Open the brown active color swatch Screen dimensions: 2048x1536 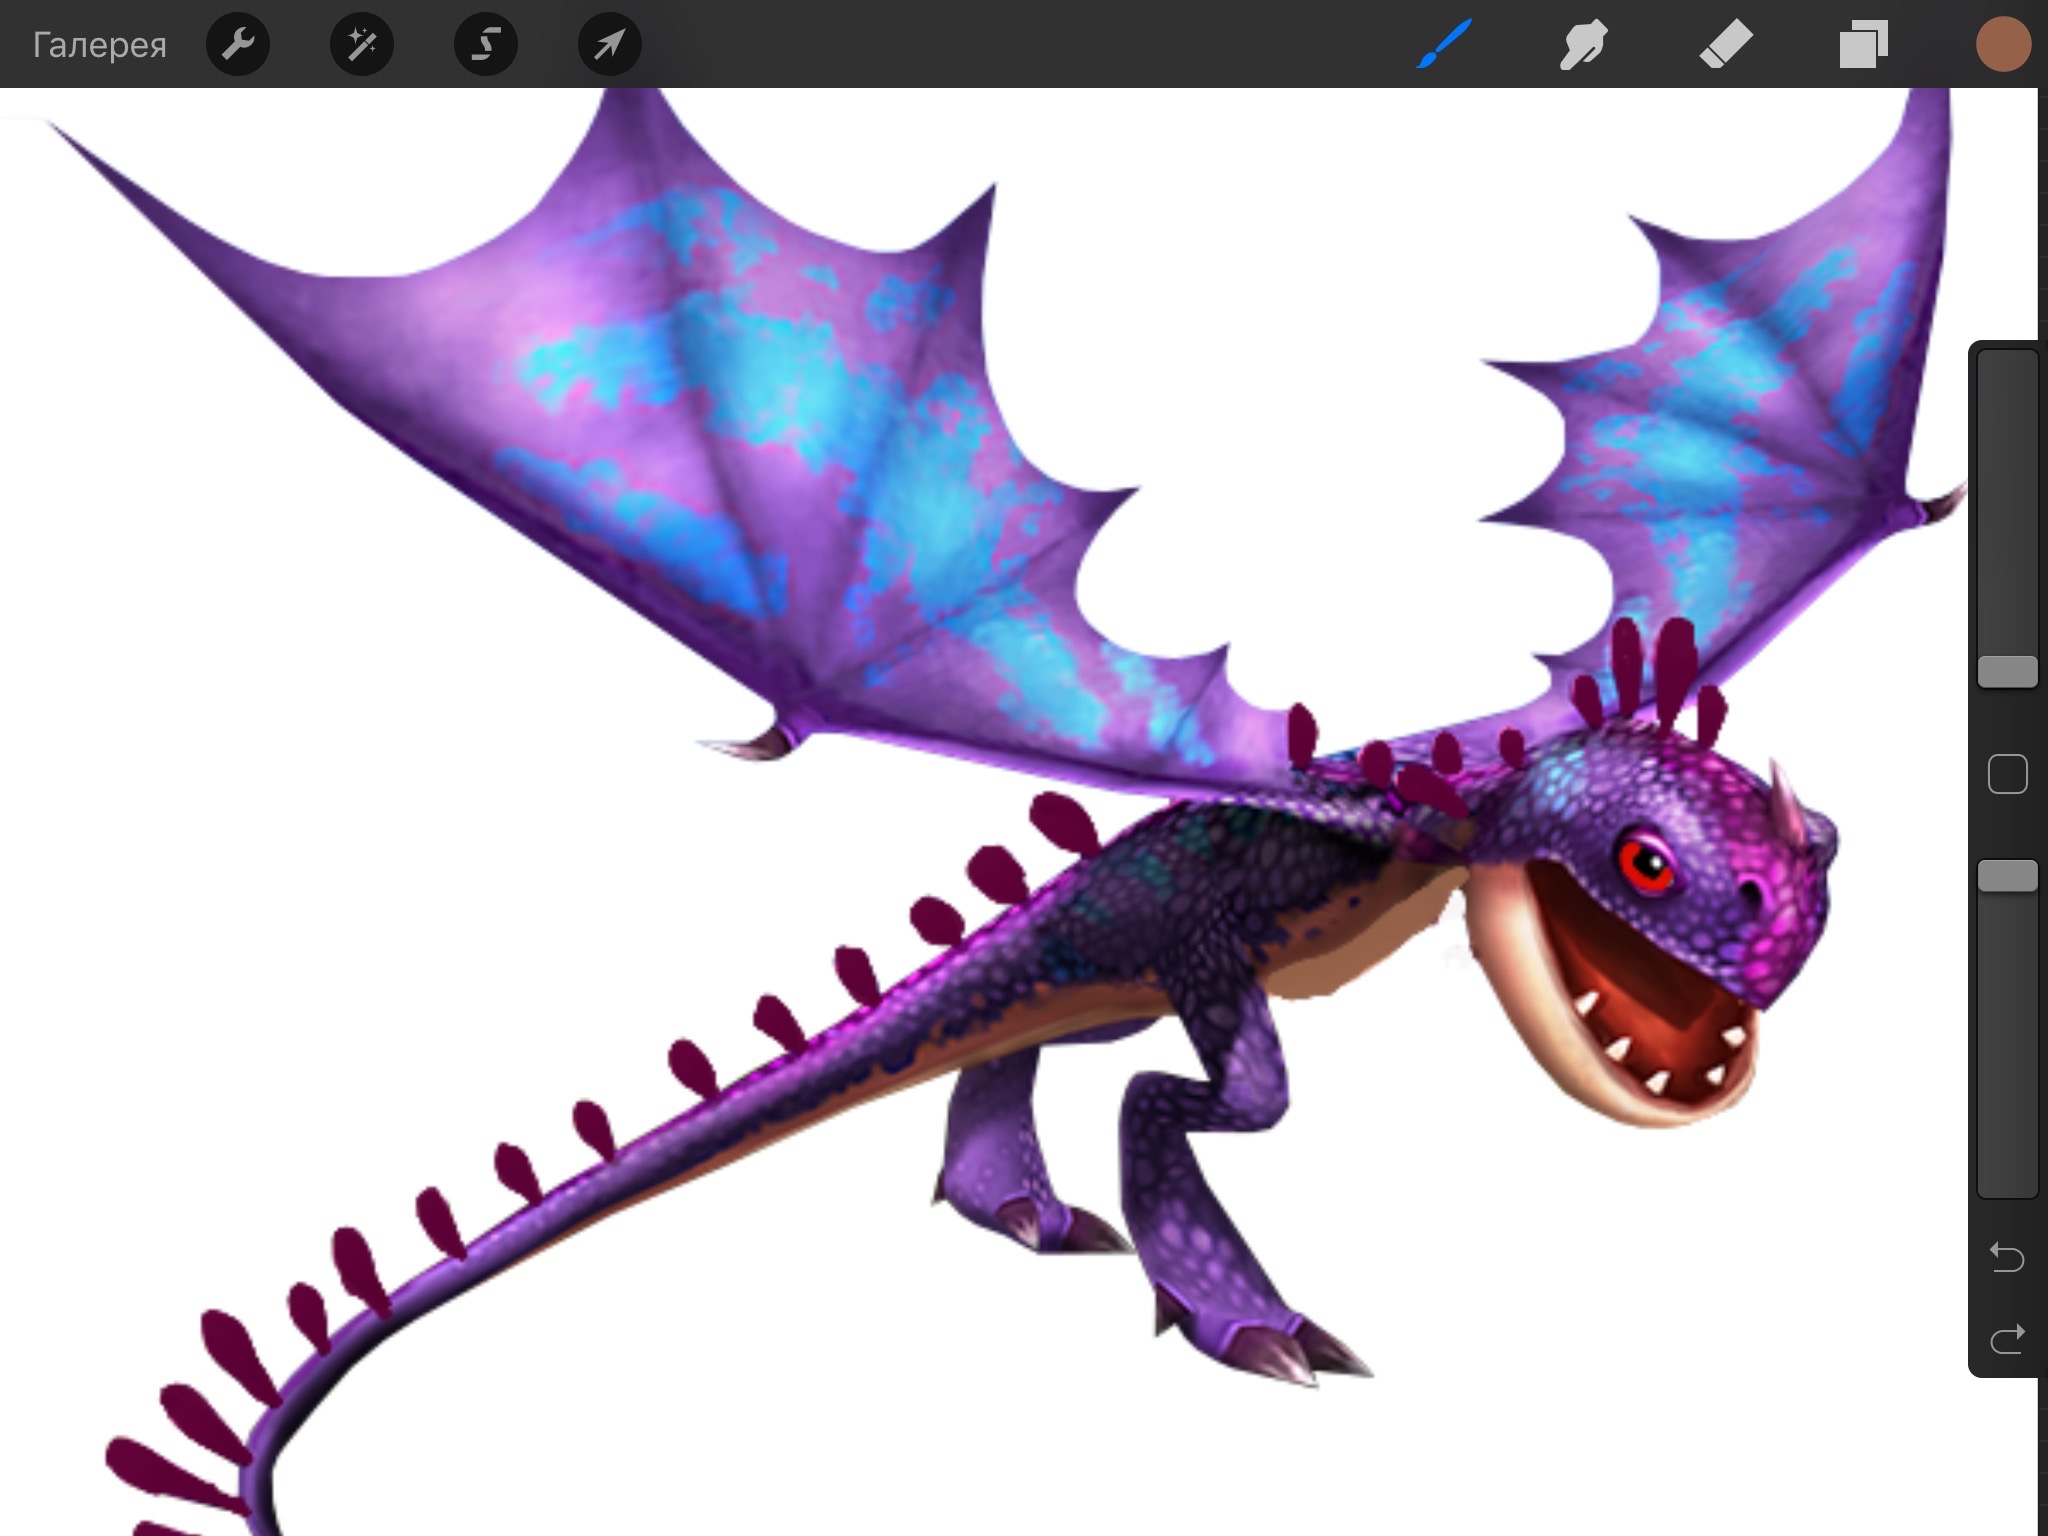click(x=2003, y=45)
